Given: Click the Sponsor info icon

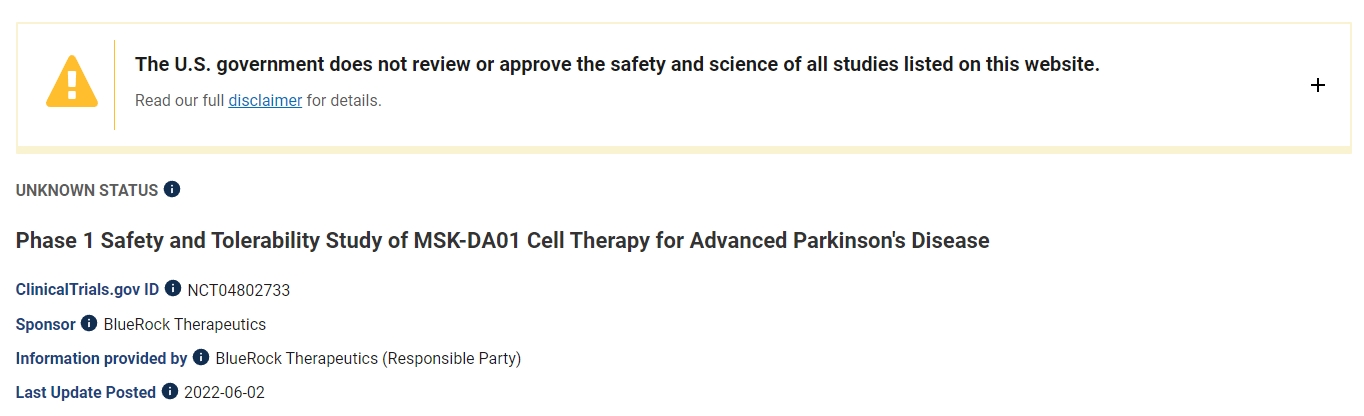Looking at the screenshot, I should pos(89,323).
